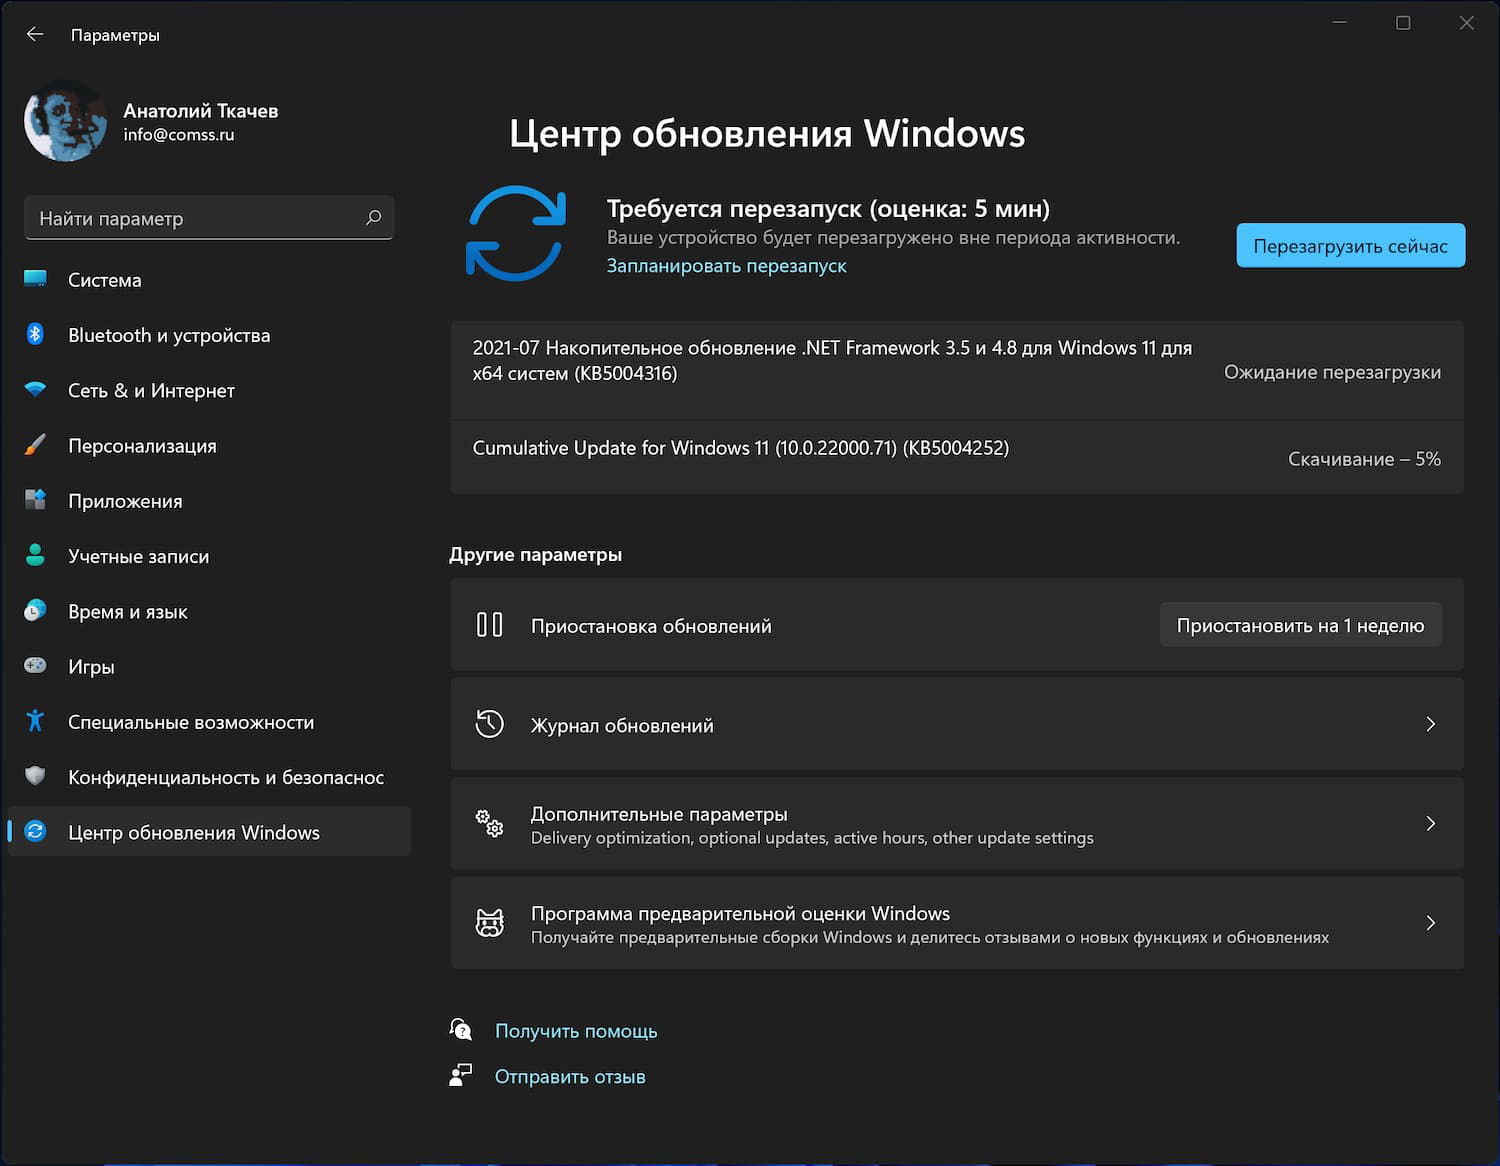Viewport: 1500px width, 1166px height.
Task: Click the shield icon for Конфиденциальность
Action: pos(36,776)
